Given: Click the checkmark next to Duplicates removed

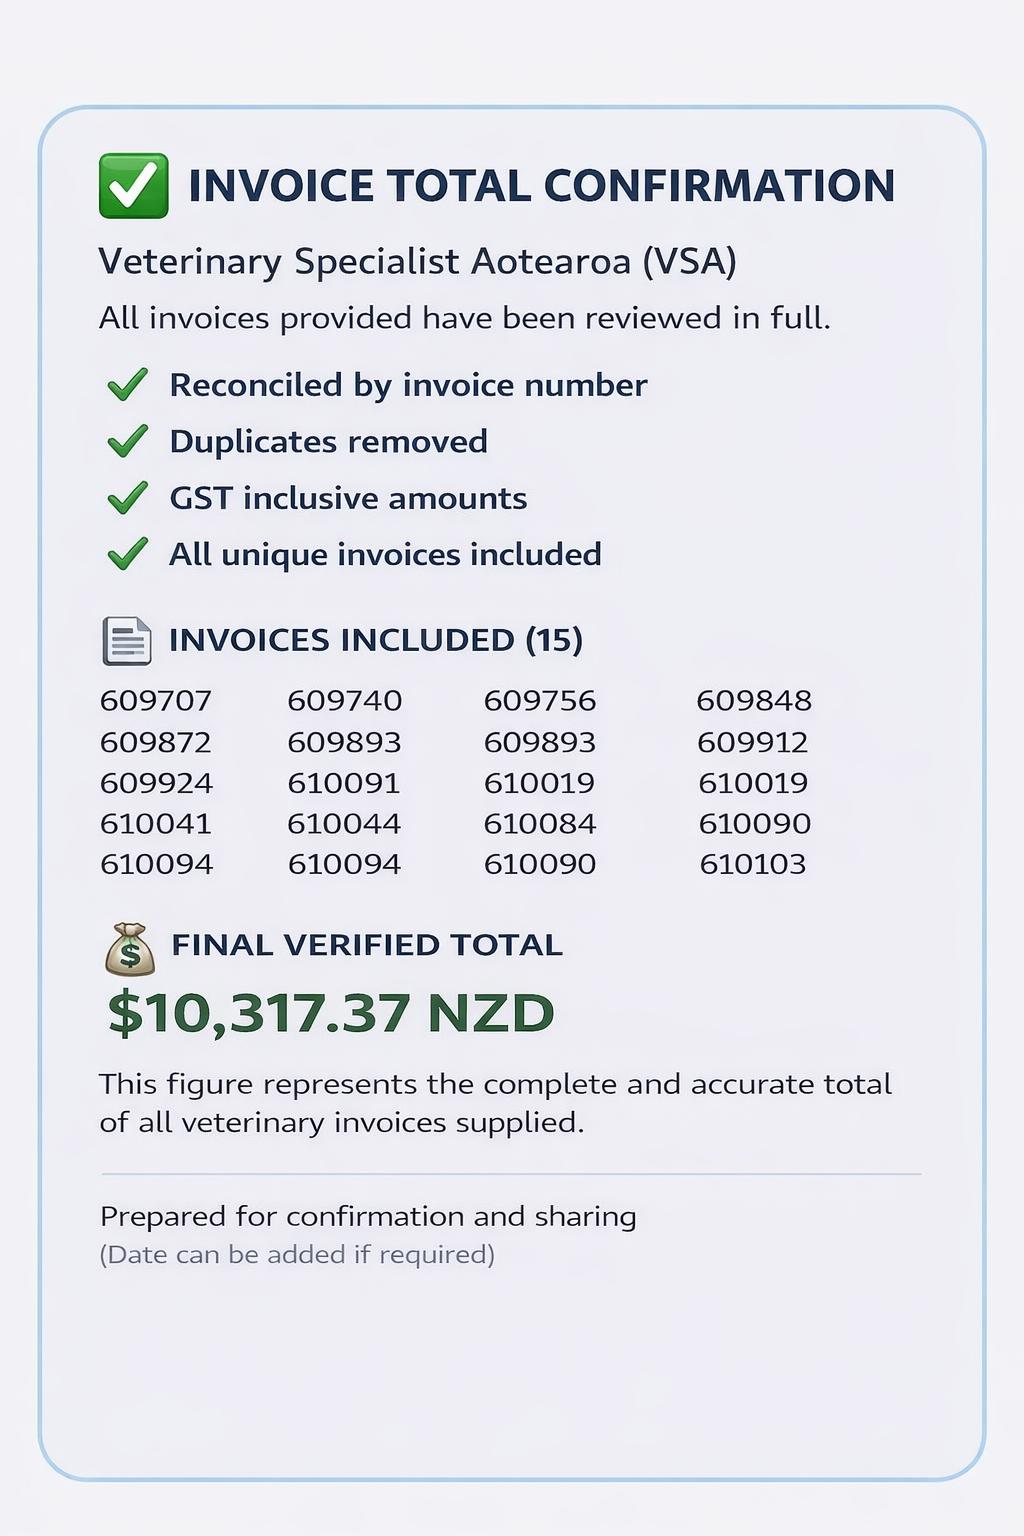Looking at the screenshot, I should pyautogui.click(x=127, y=441).
